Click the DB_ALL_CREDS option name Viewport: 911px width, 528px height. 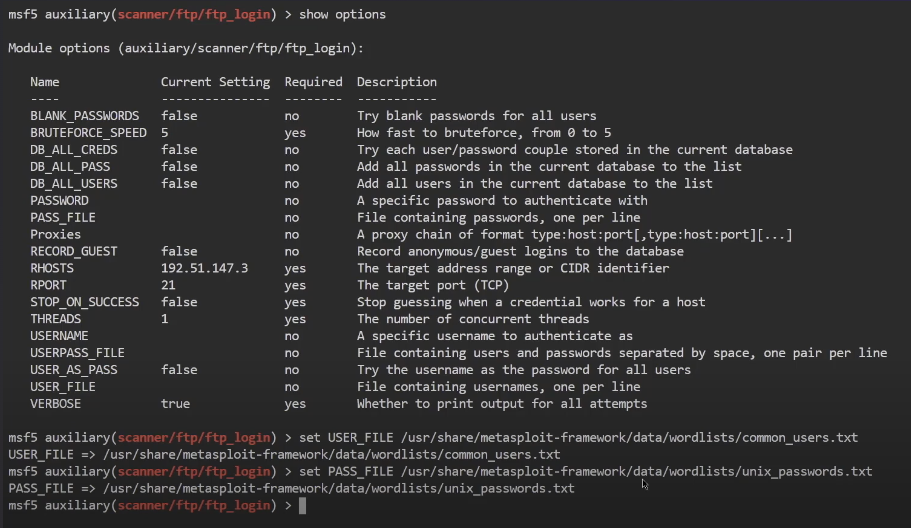pos(73,150)
